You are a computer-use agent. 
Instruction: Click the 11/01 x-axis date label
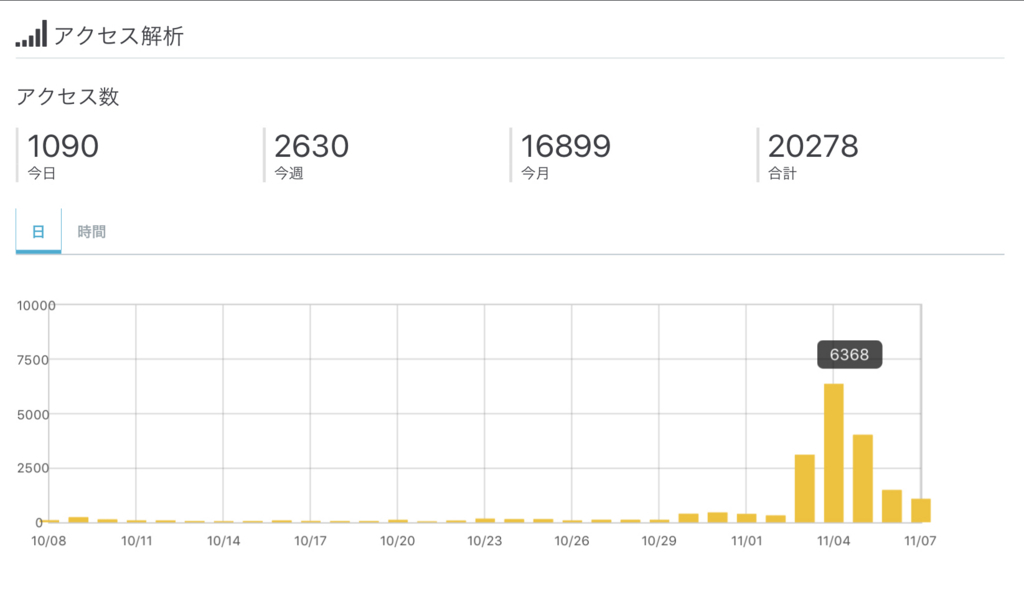pyautogui.click(x=746, y=541)
